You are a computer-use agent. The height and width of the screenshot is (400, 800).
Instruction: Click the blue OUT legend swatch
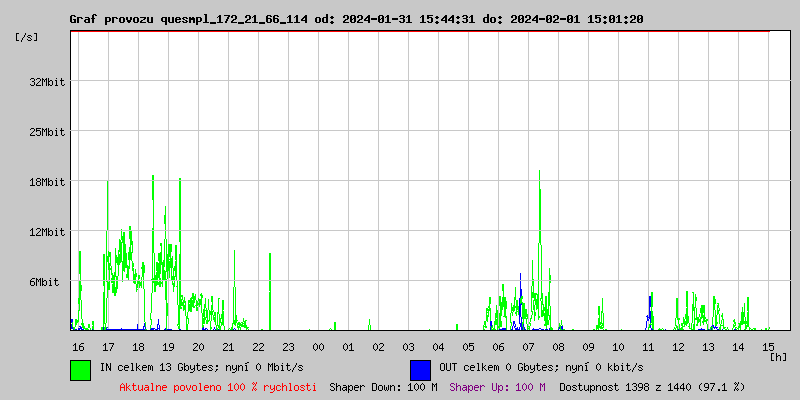(x=420, y=369)
